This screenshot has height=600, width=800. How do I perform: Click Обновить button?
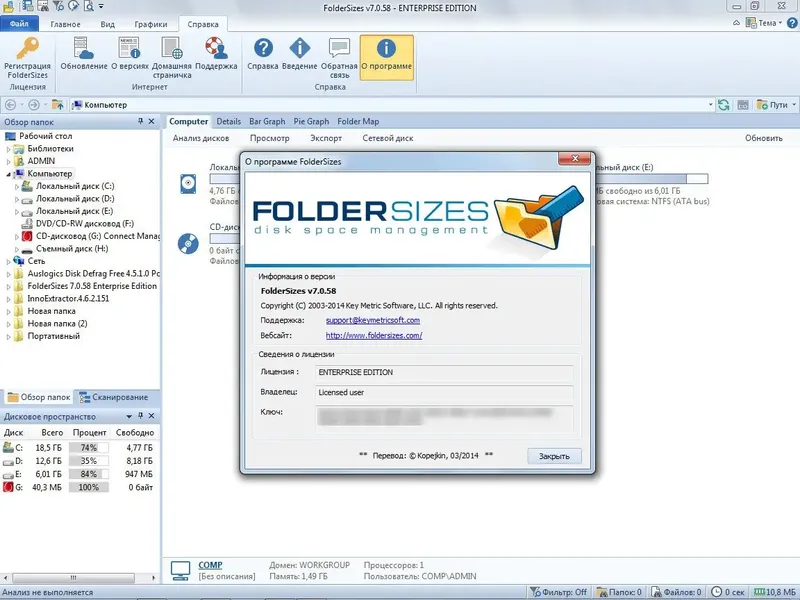tap(763, 138)
